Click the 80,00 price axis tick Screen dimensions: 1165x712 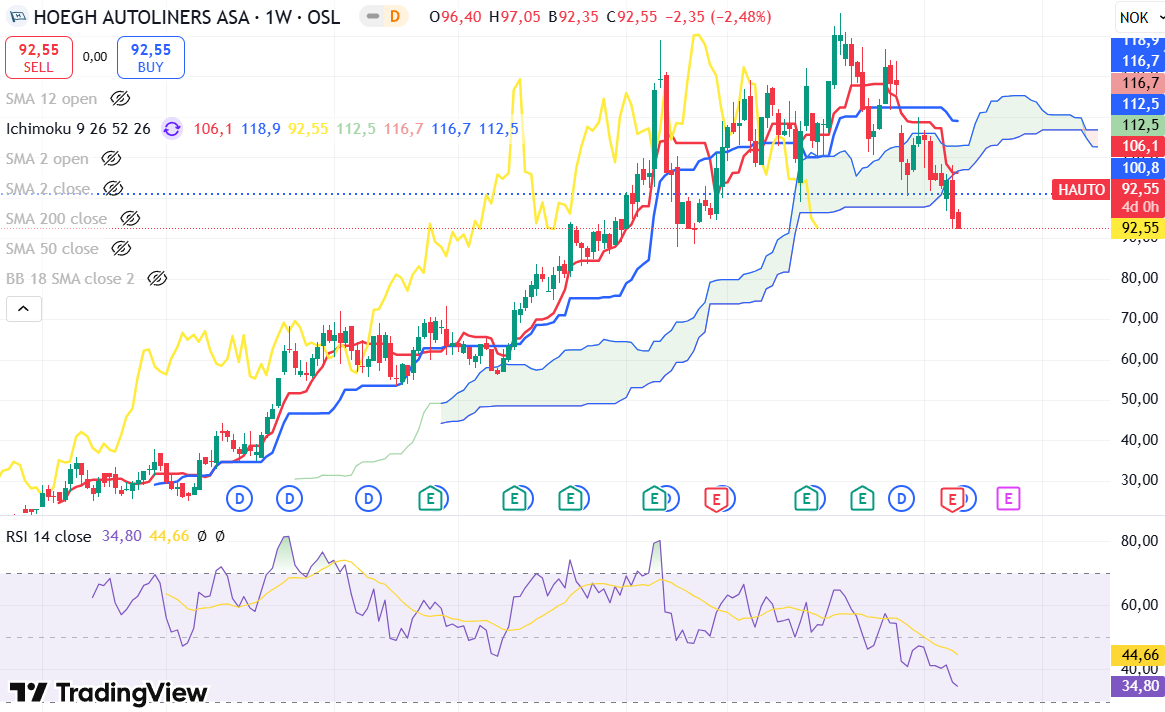(1140, 278)
